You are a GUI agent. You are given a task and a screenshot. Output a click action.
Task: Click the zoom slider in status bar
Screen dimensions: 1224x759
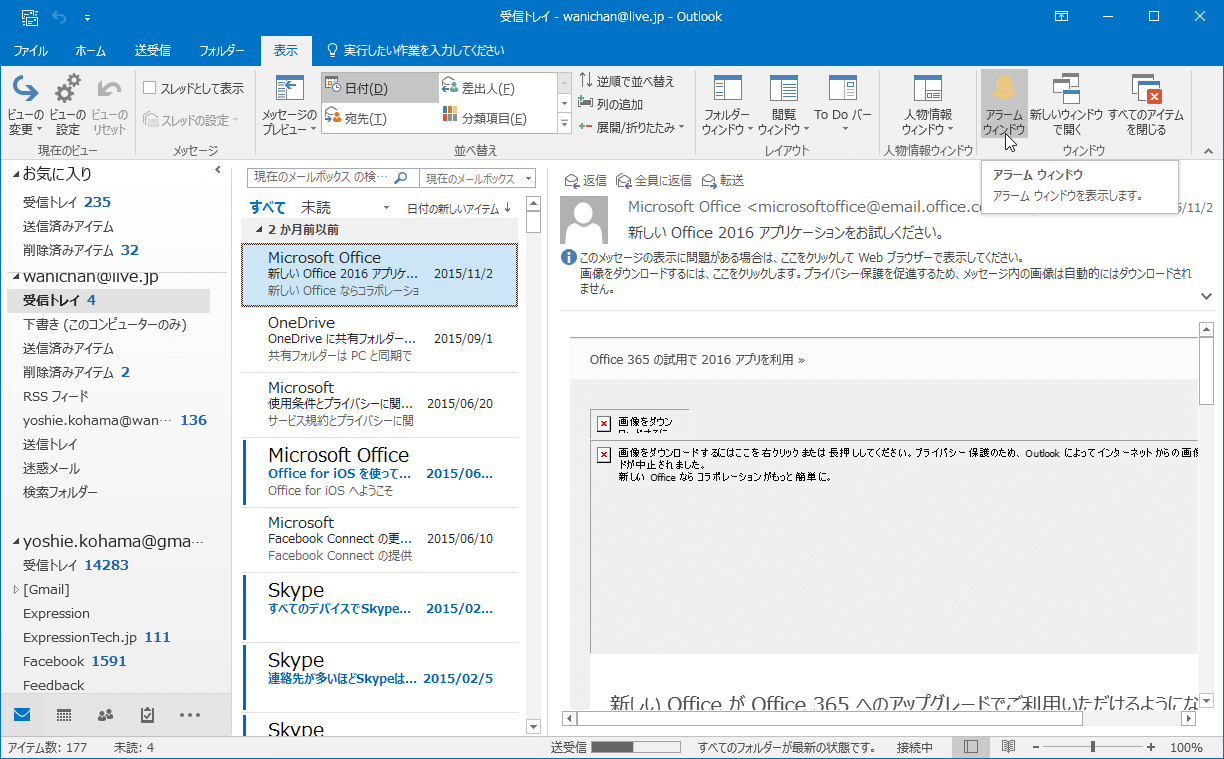(x=1092, y=747)
